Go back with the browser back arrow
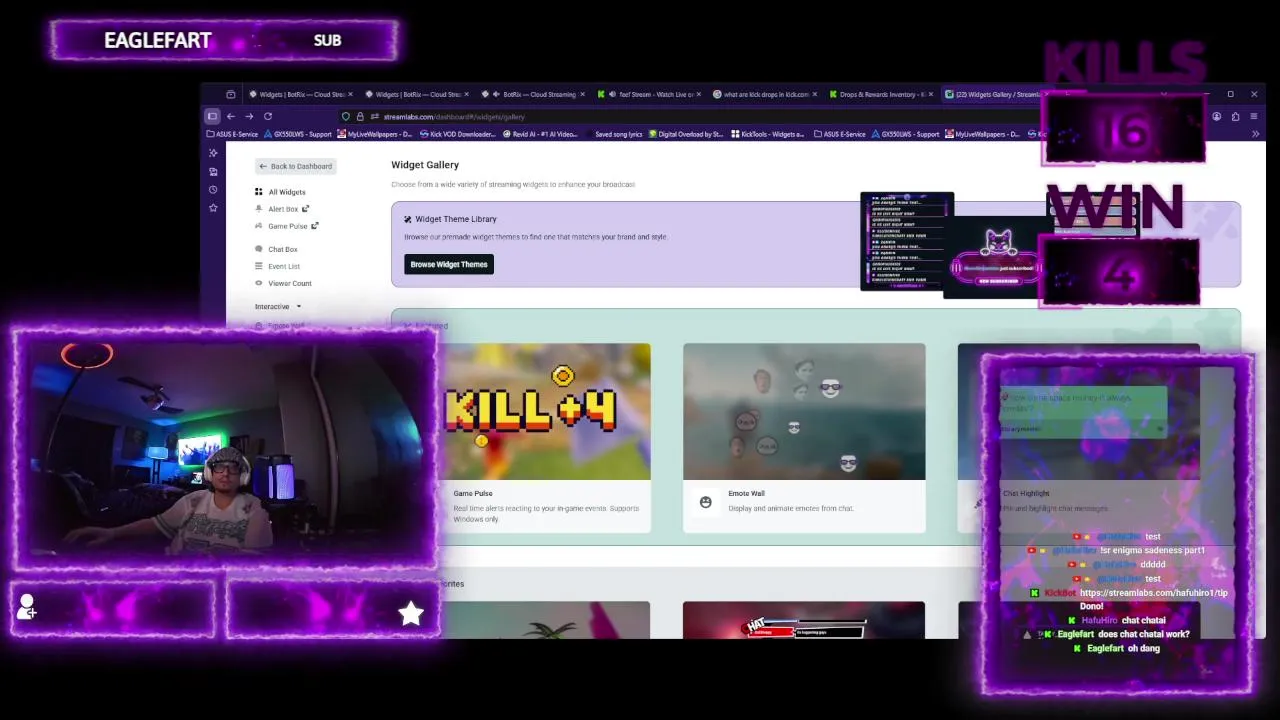 tap(231, 116)
